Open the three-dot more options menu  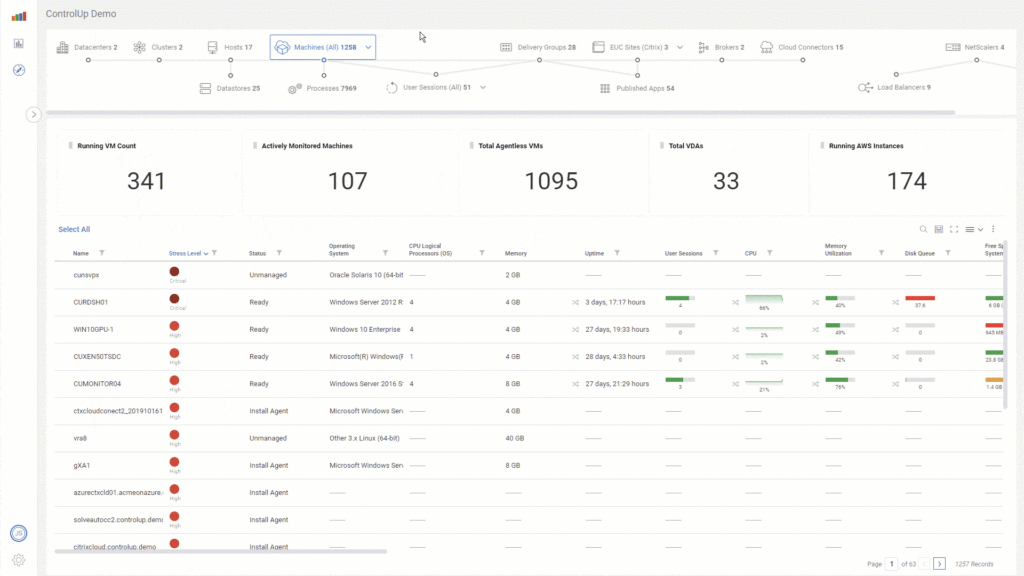point(993,229)
